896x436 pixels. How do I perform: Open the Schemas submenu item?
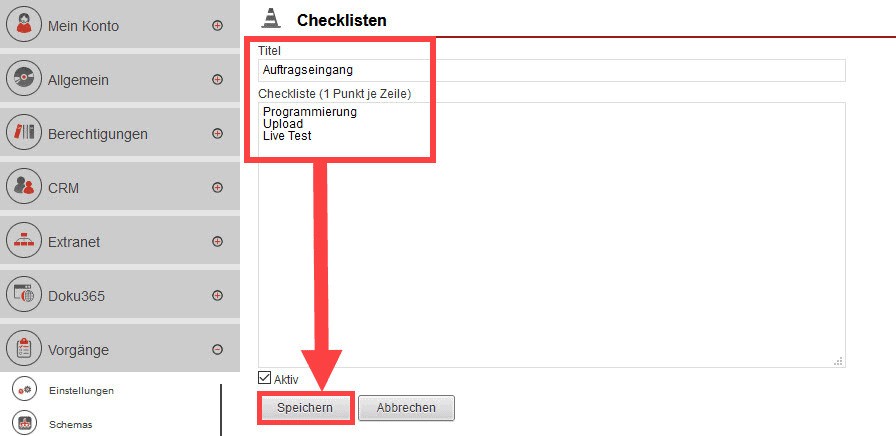(70, 424)
